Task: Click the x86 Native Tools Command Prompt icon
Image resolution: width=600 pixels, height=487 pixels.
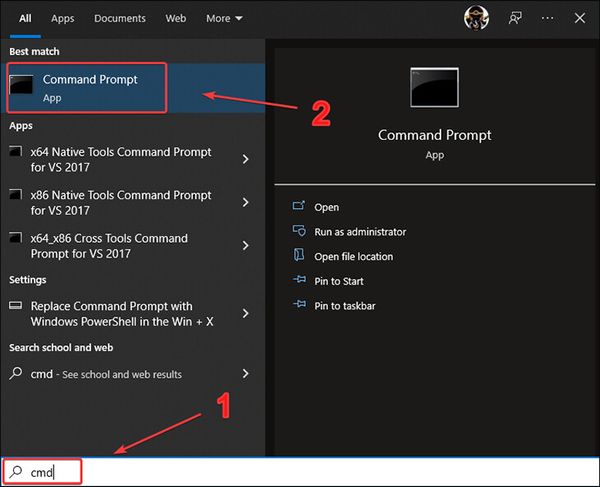Action: pyautogui.click(x=16, y=196)
